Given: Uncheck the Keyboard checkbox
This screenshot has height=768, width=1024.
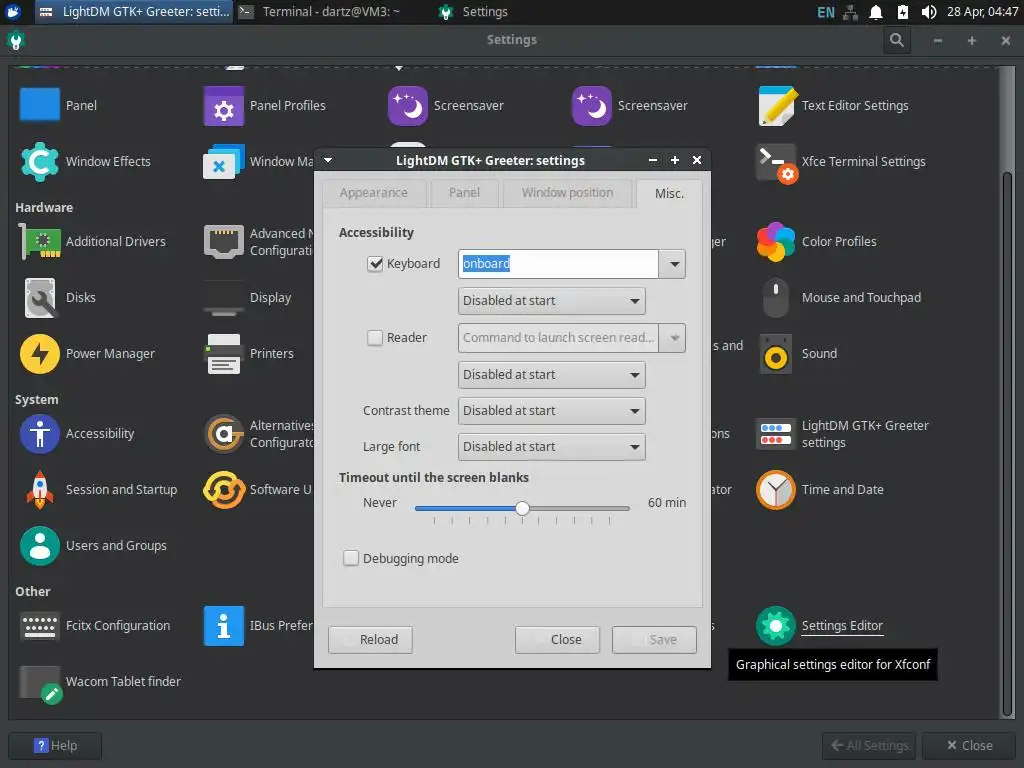Looking at the screenshot, I should coord(375,264).
